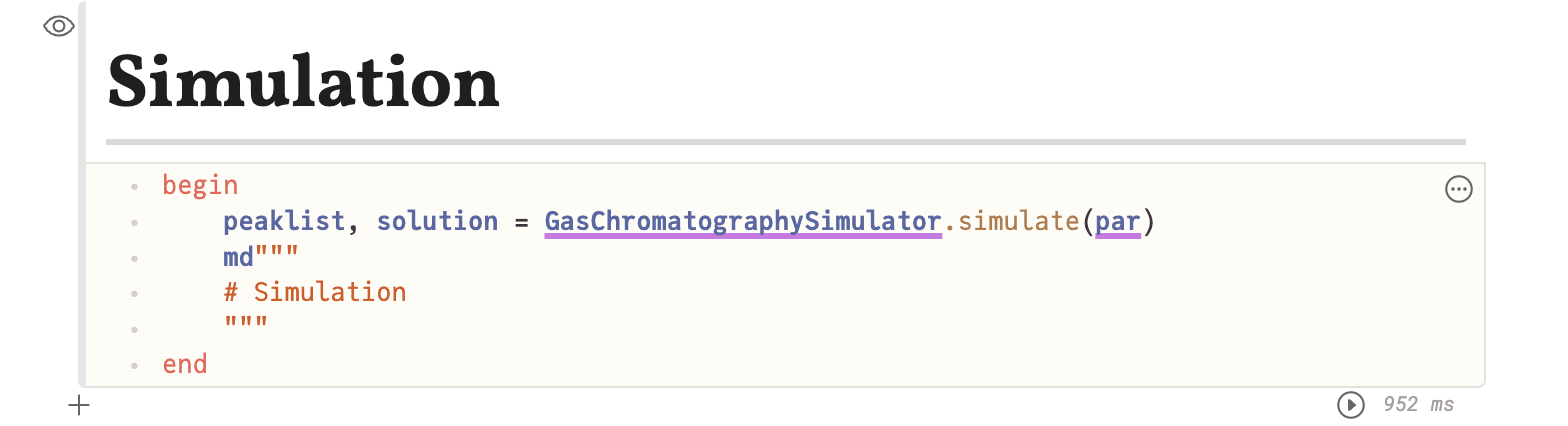Click the '# Simulation' markdown line in code
Screen dimensions: 1568x426
tap(315, 292)
